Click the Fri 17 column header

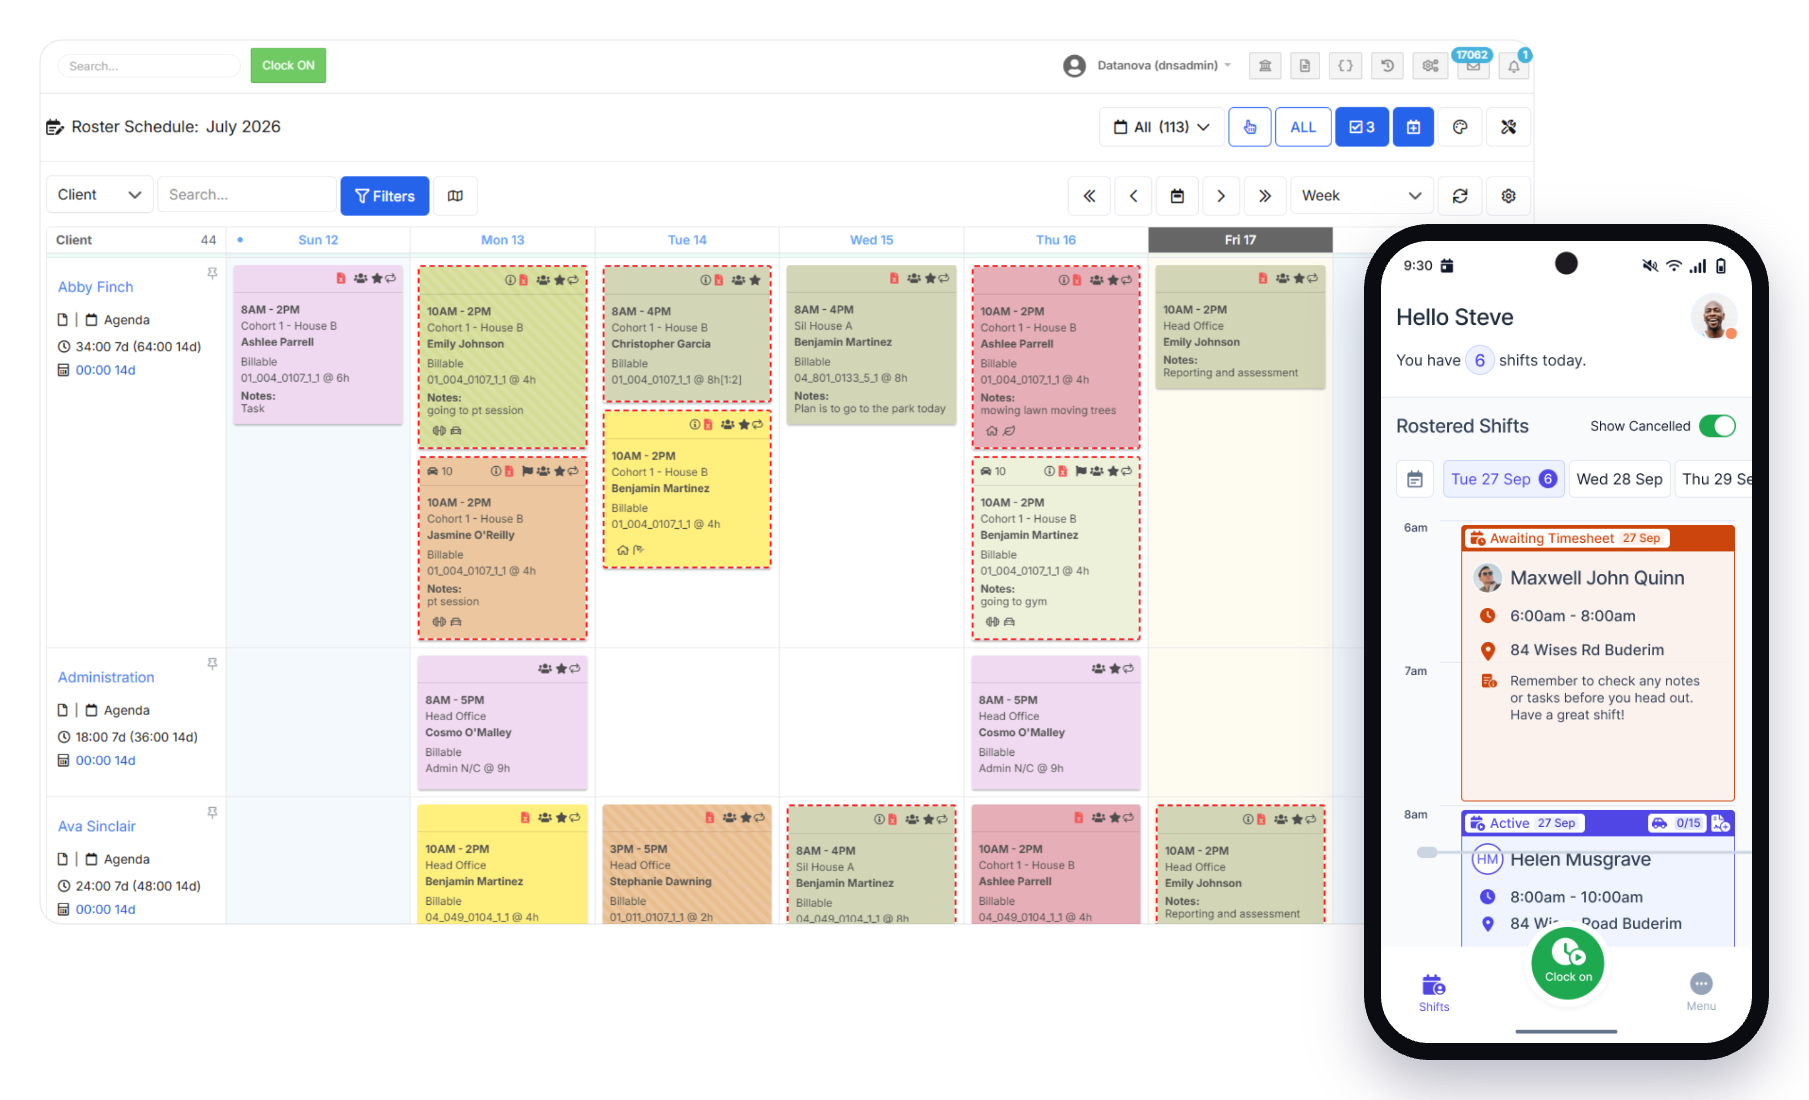click(x=1240, y=240)
